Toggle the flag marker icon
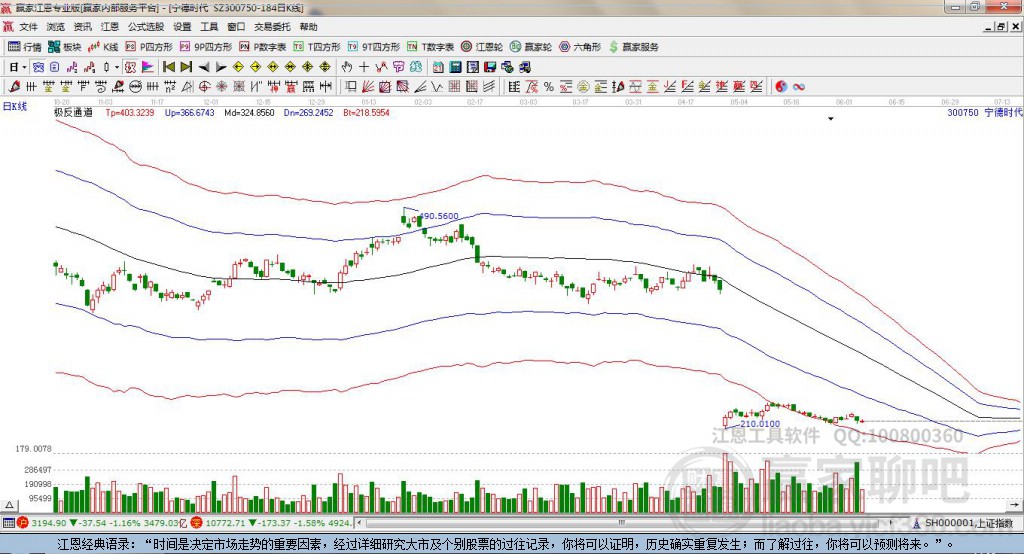The width and height of the screenshot is (1024, 554). click(x=148, y=67)
